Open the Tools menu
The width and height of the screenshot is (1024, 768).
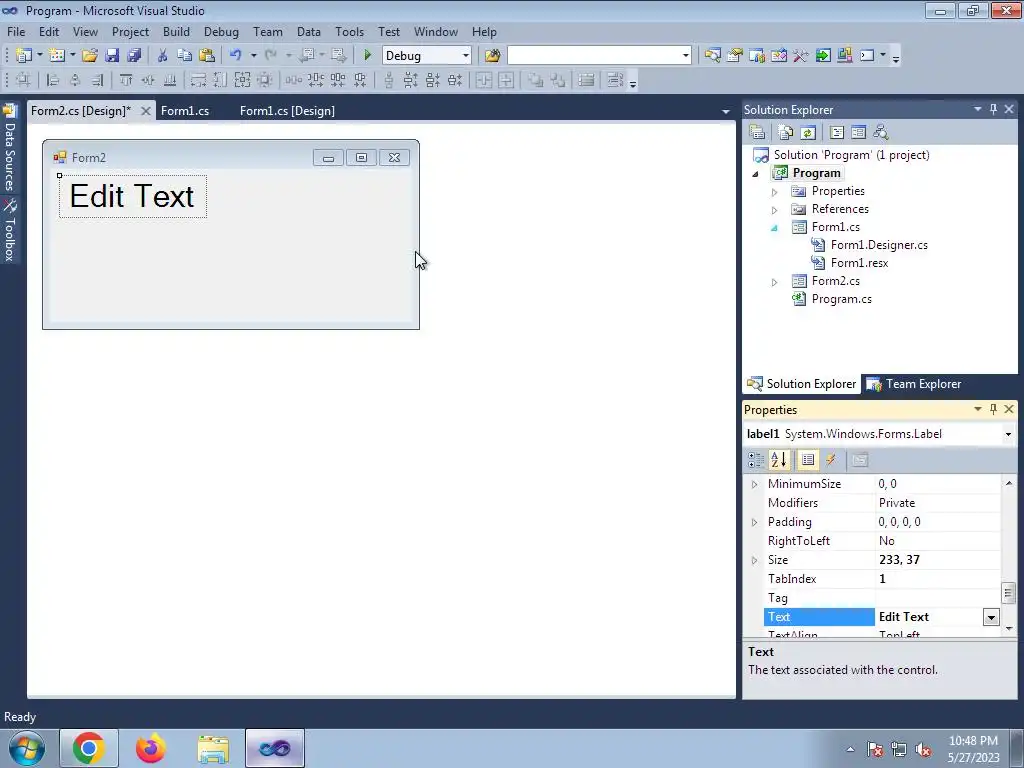(x=349, y=31)
